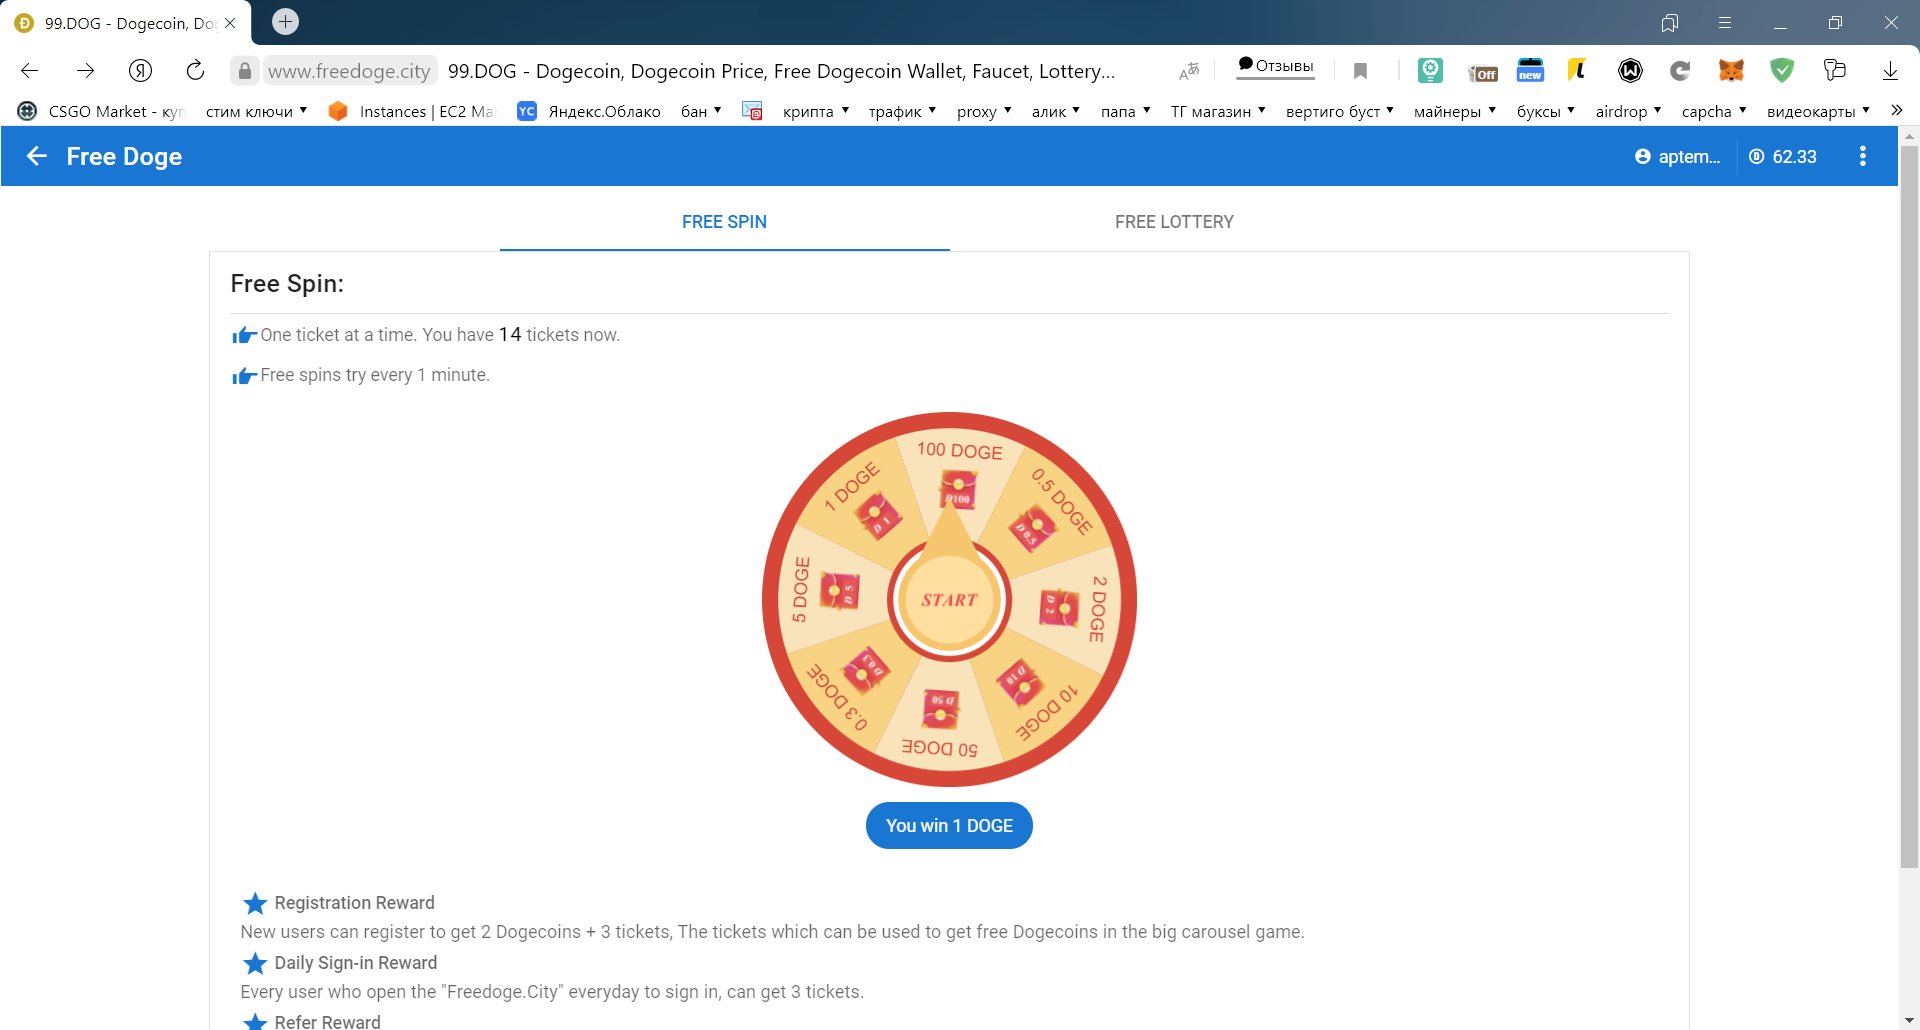Image resolution: width=1920 pixels, height=1030 pixels.
Task: Click the green shield adblock extension icon
Action: point(1782,70)
